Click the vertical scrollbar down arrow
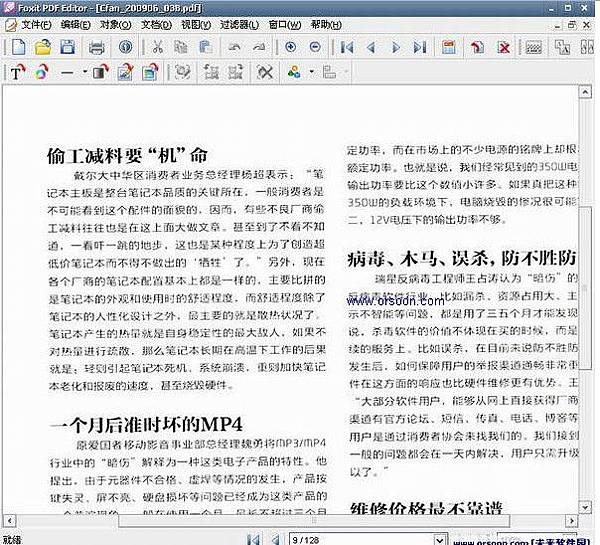 tap(585, 507)
